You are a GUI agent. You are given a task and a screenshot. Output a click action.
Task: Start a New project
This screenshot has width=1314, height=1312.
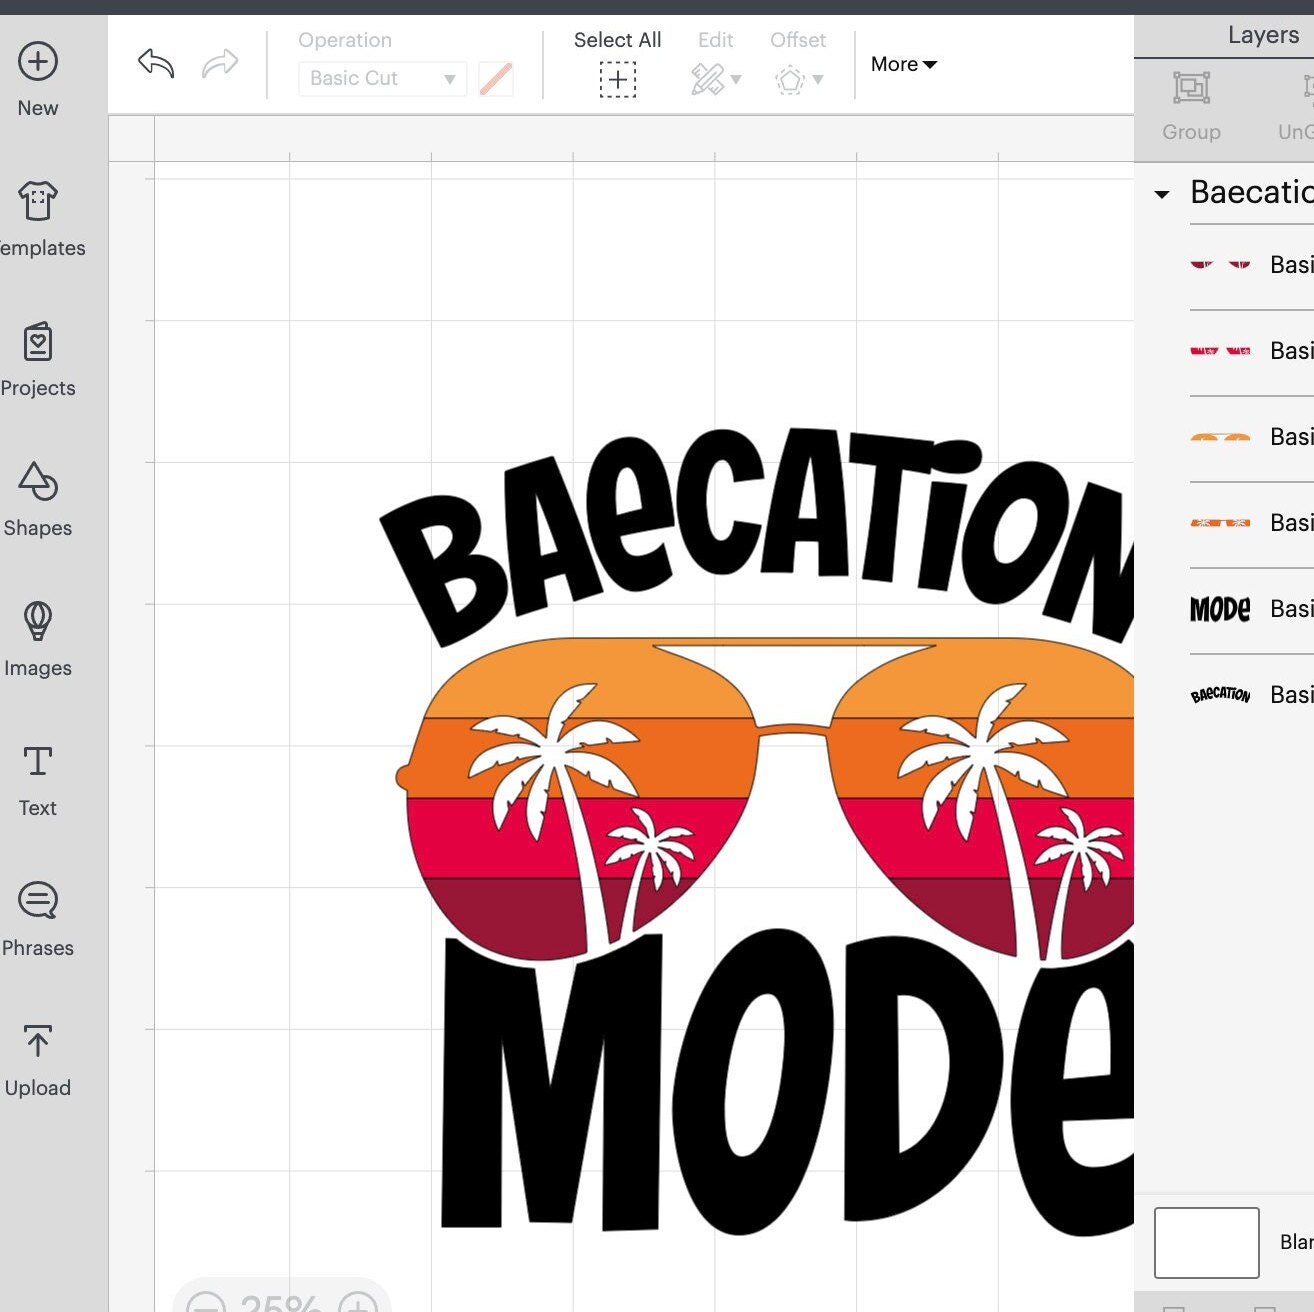[37, 78]
